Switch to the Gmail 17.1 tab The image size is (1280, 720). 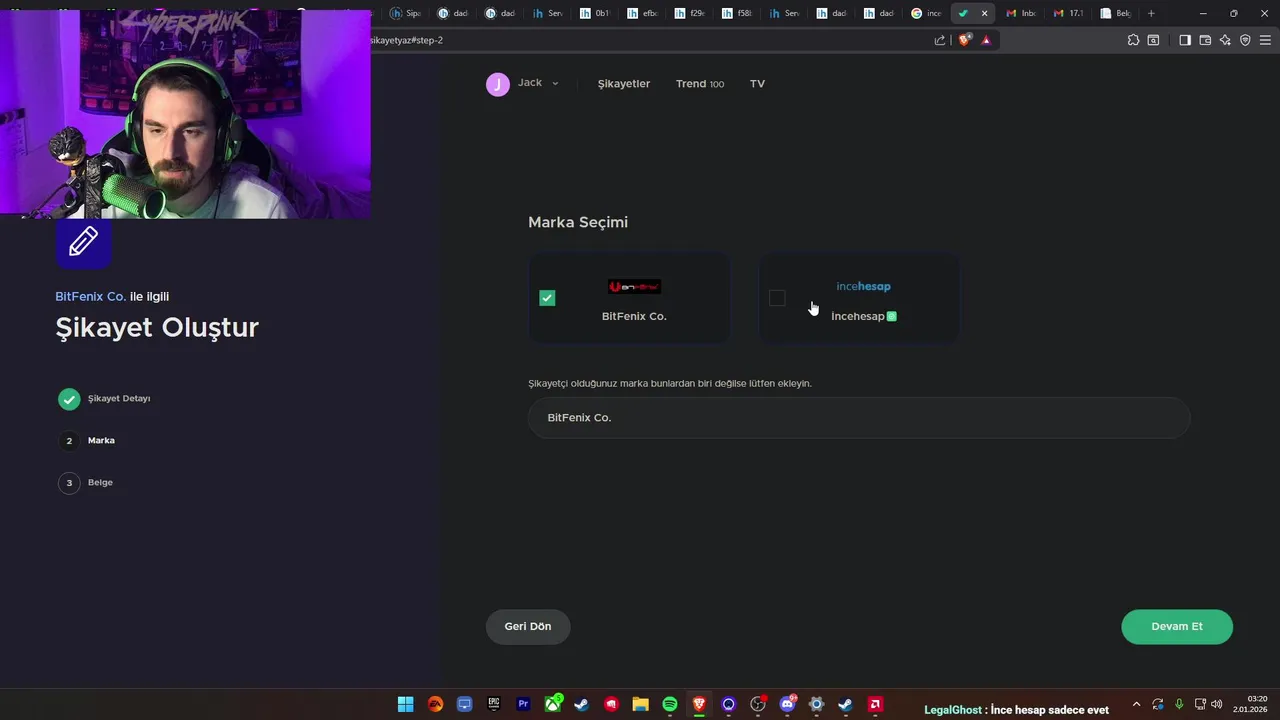(x=1069, y=13)
